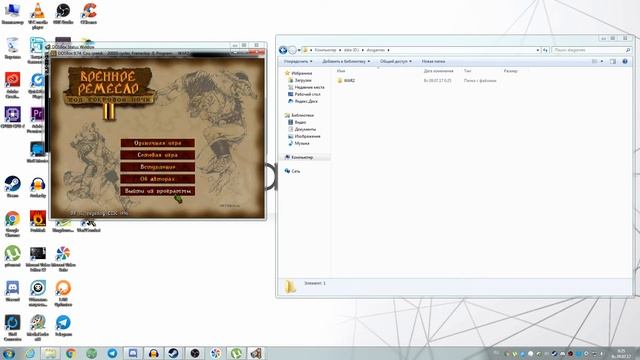
Task: Open the change view dropdown arrow
Action: tap(602, 61)
